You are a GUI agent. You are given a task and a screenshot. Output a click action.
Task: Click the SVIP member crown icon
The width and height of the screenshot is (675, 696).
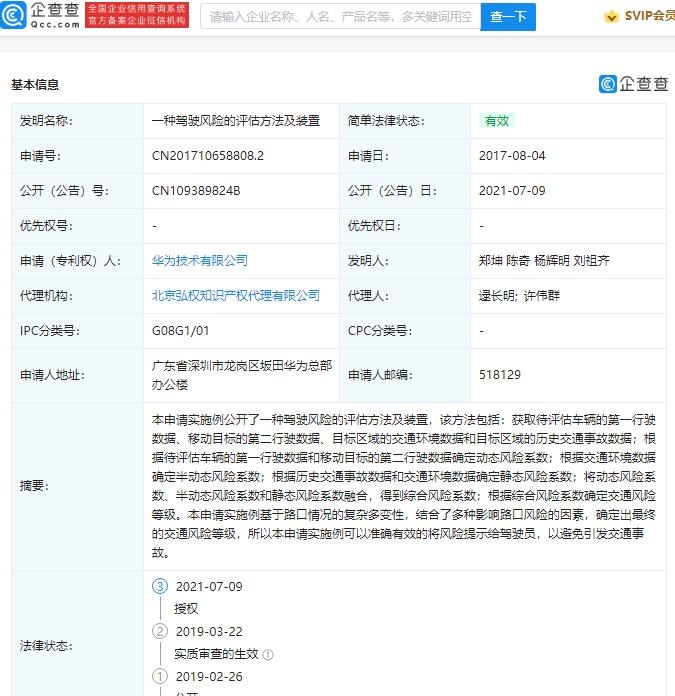click(x=611, y=16)
